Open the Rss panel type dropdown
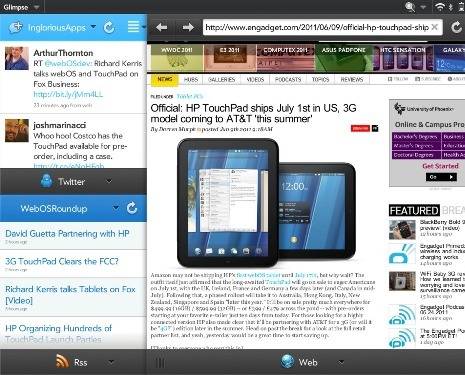 click(x=111, y=362)
